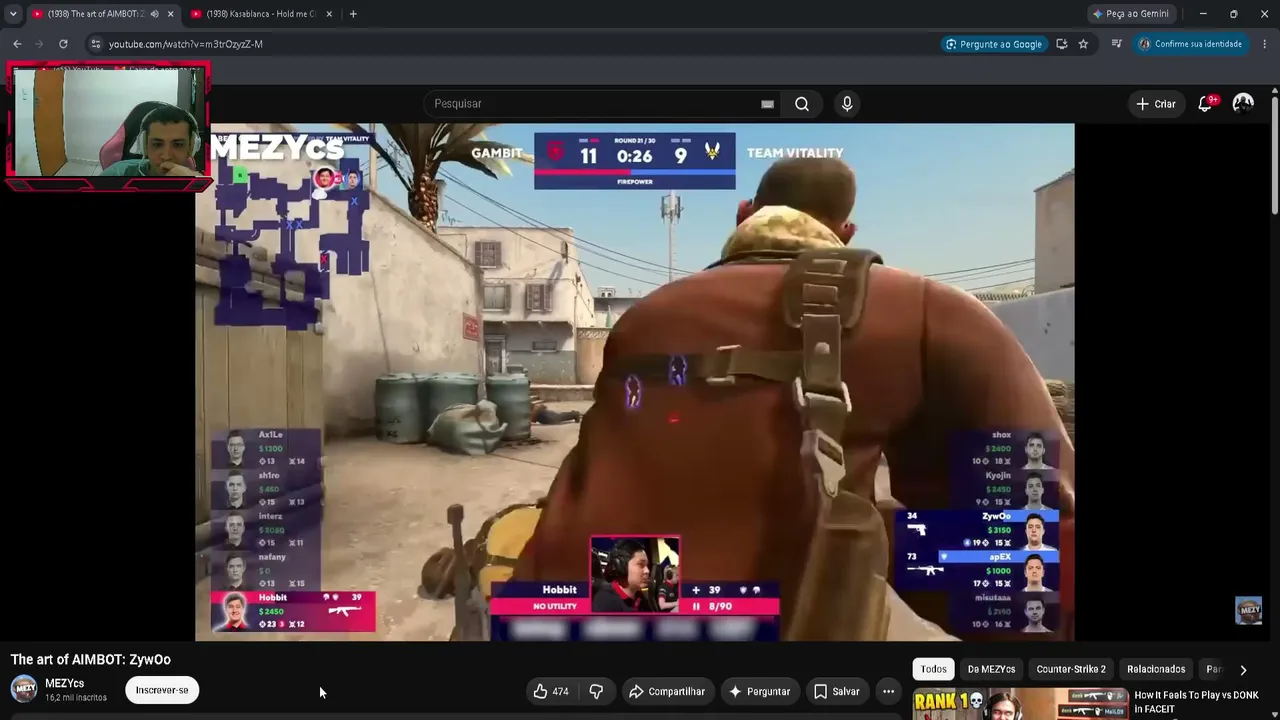Click the Pergunte ao Google button

pos(994,44)
